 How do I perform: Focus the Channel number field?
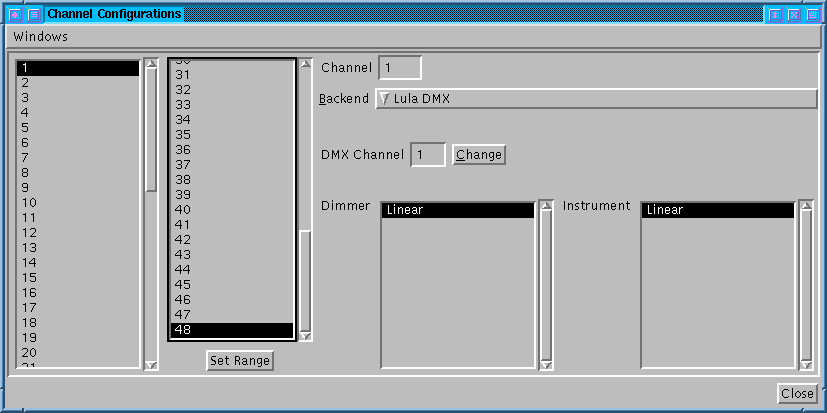[x=400, y=68]
